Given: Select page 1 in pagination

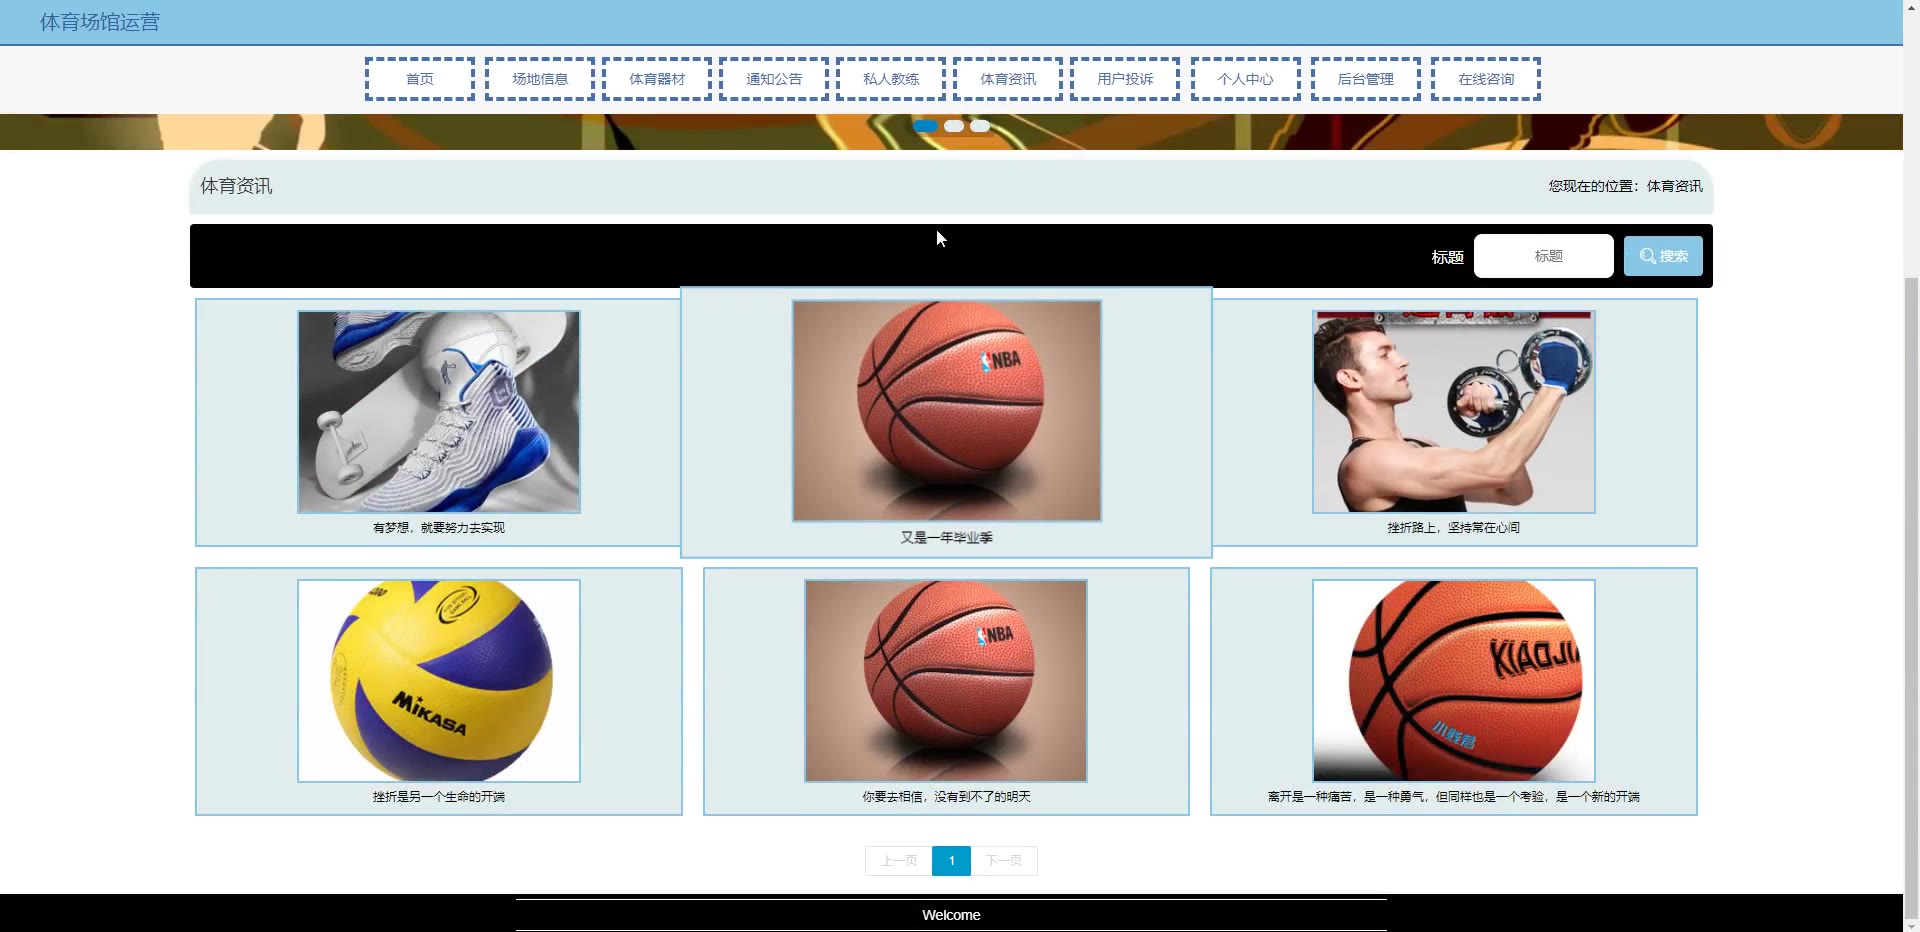Looking at the screenshot, I should pyautogui.click(x=951, y=861).
